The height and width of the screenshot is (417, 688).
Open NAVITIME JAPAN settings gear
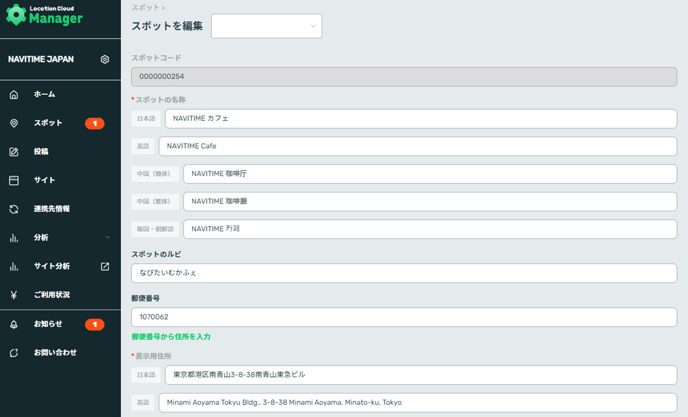click(x=104, y=59)
